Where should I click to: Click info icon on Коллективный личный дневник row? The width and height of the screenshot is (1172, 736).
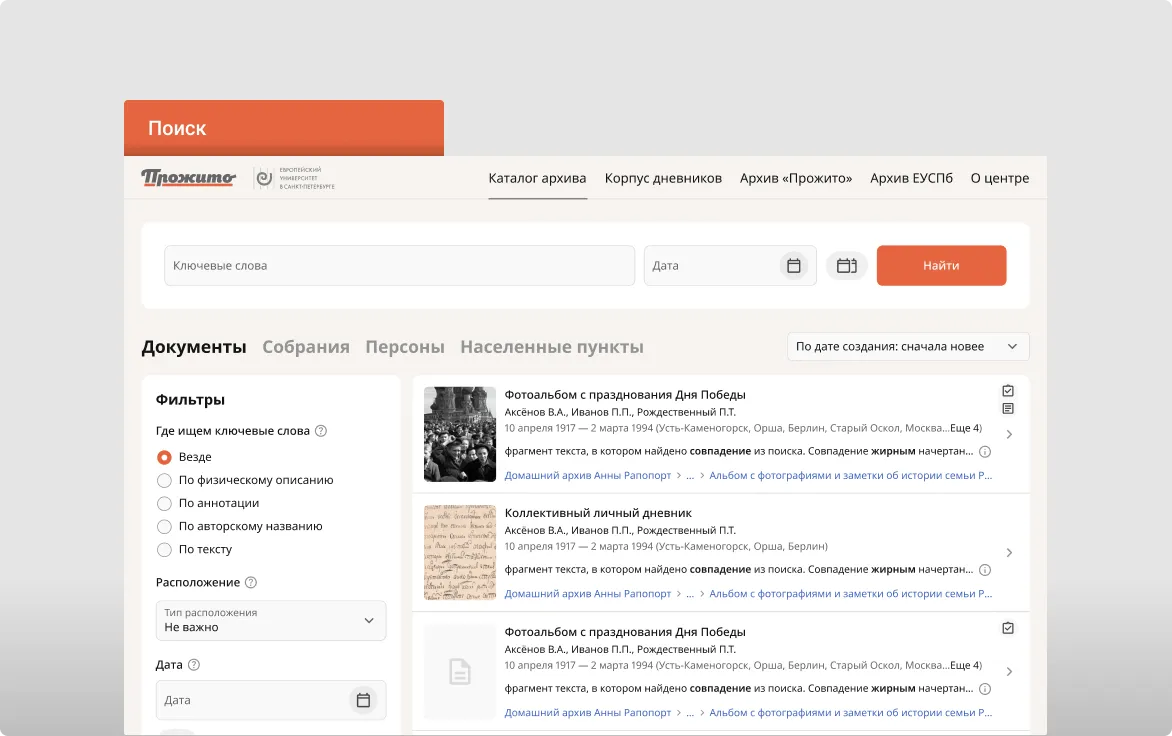click(984, 570)
